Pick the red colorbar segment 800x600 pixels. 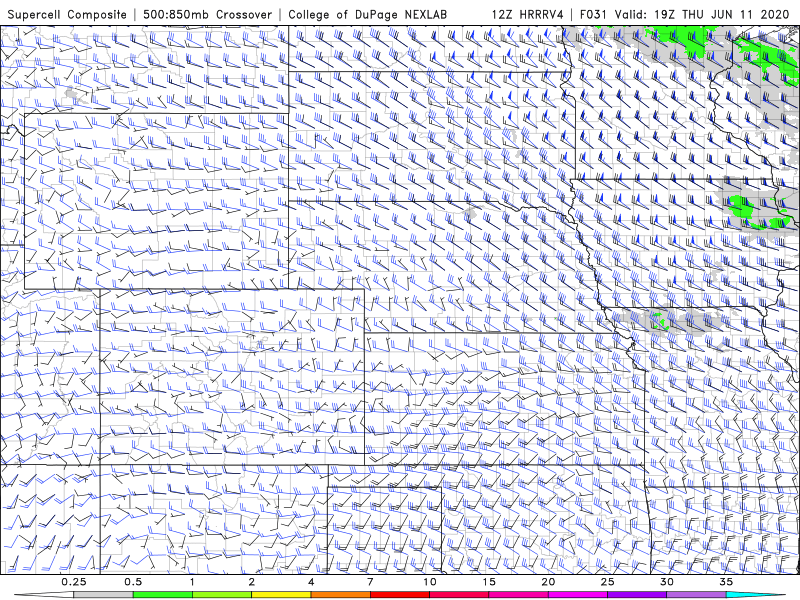pos(399,595)
